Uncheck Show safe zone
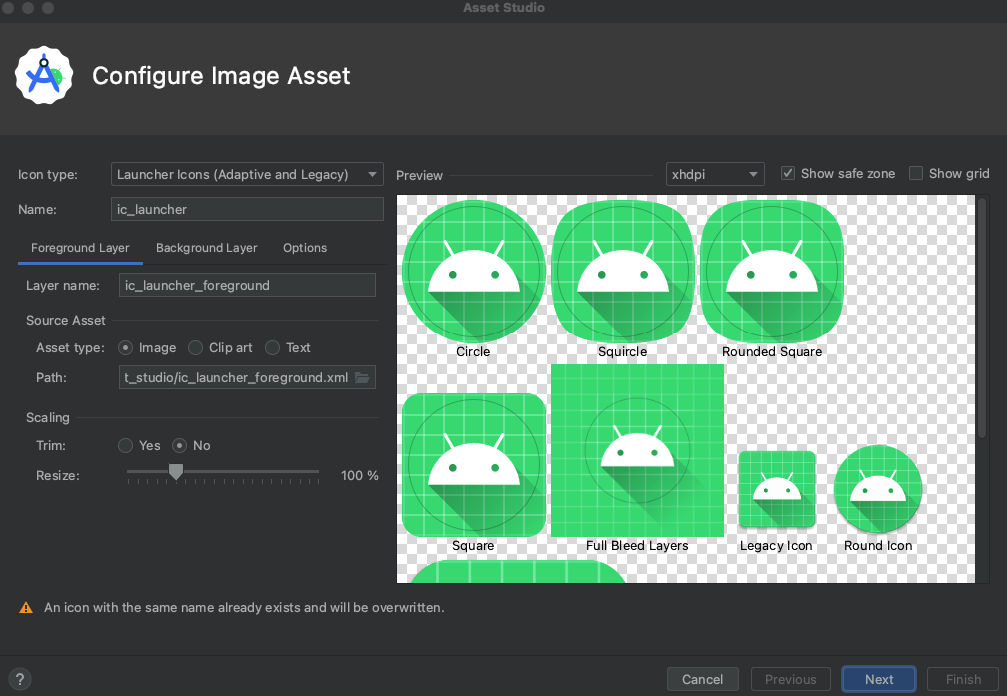 (x=789, y=173)
